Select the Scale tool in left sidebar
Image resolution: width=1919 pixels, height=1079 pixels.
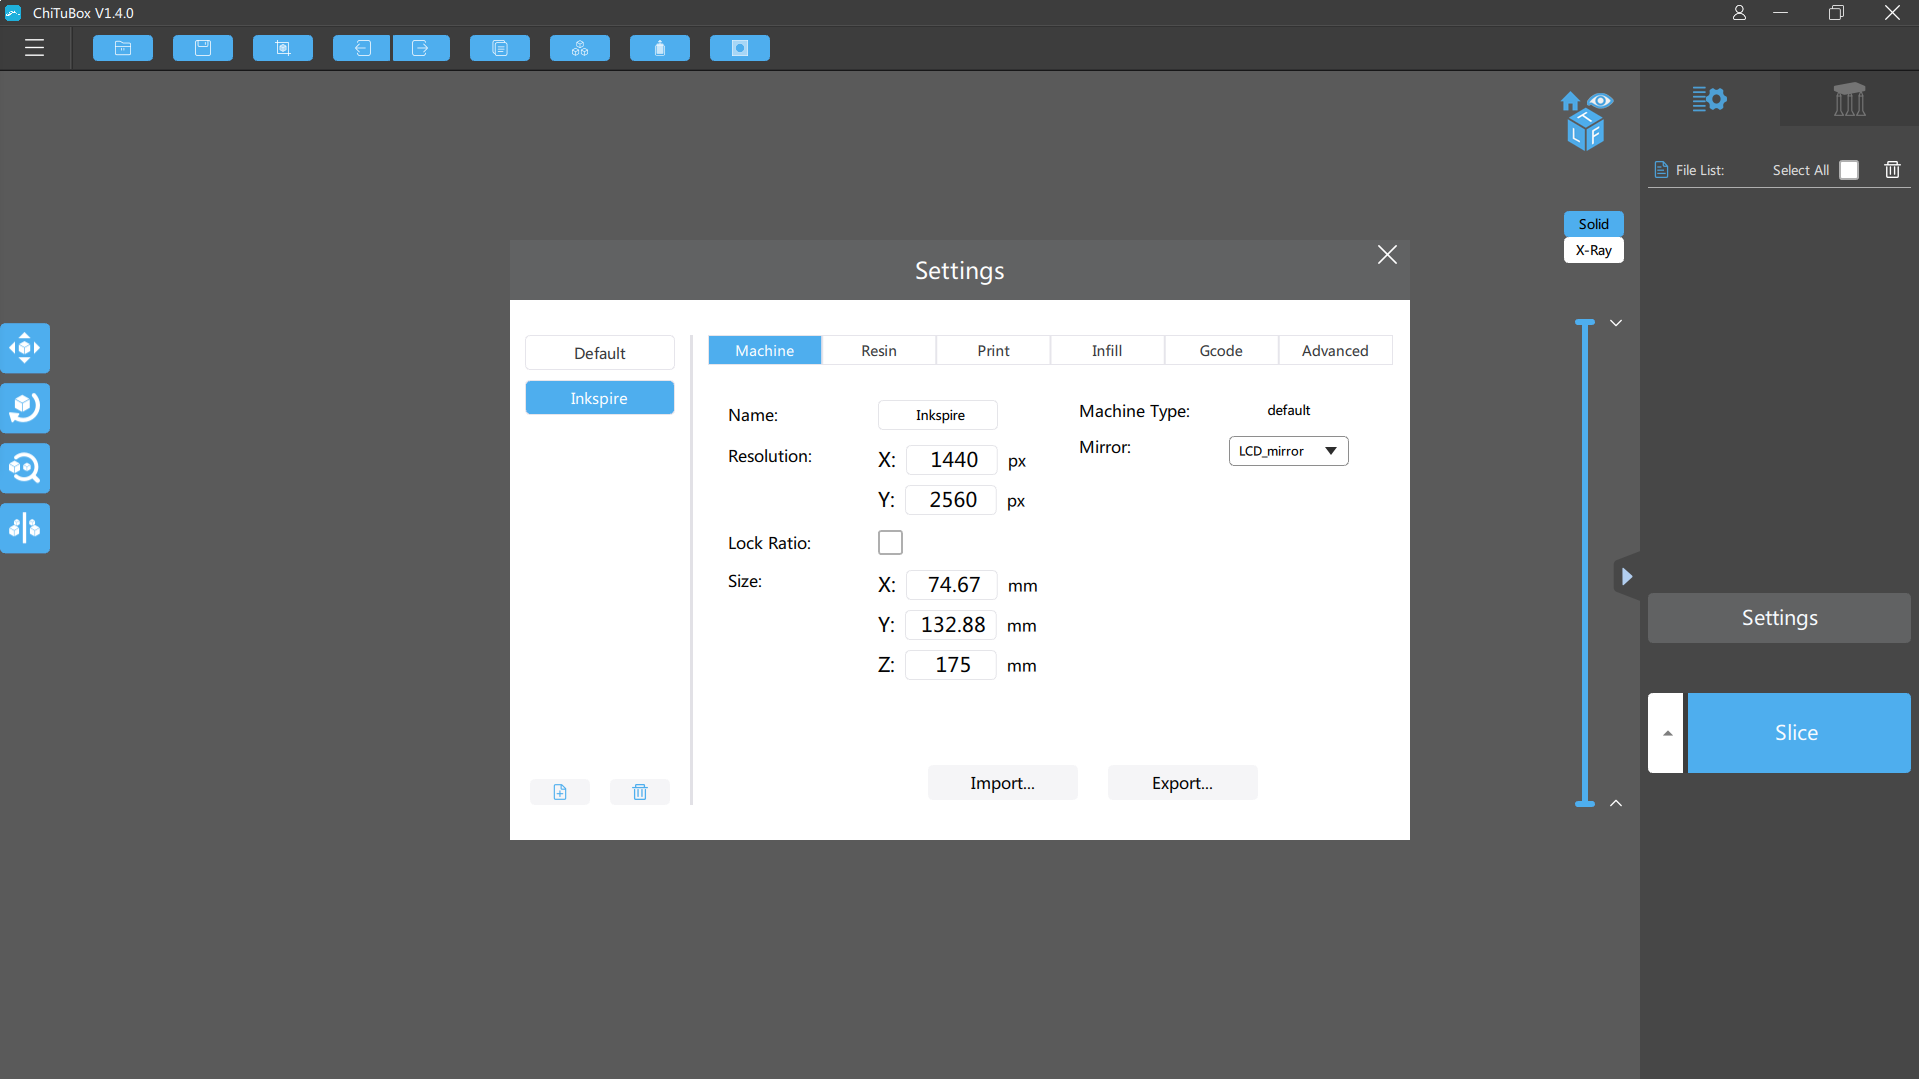click(x=25, y=468)
